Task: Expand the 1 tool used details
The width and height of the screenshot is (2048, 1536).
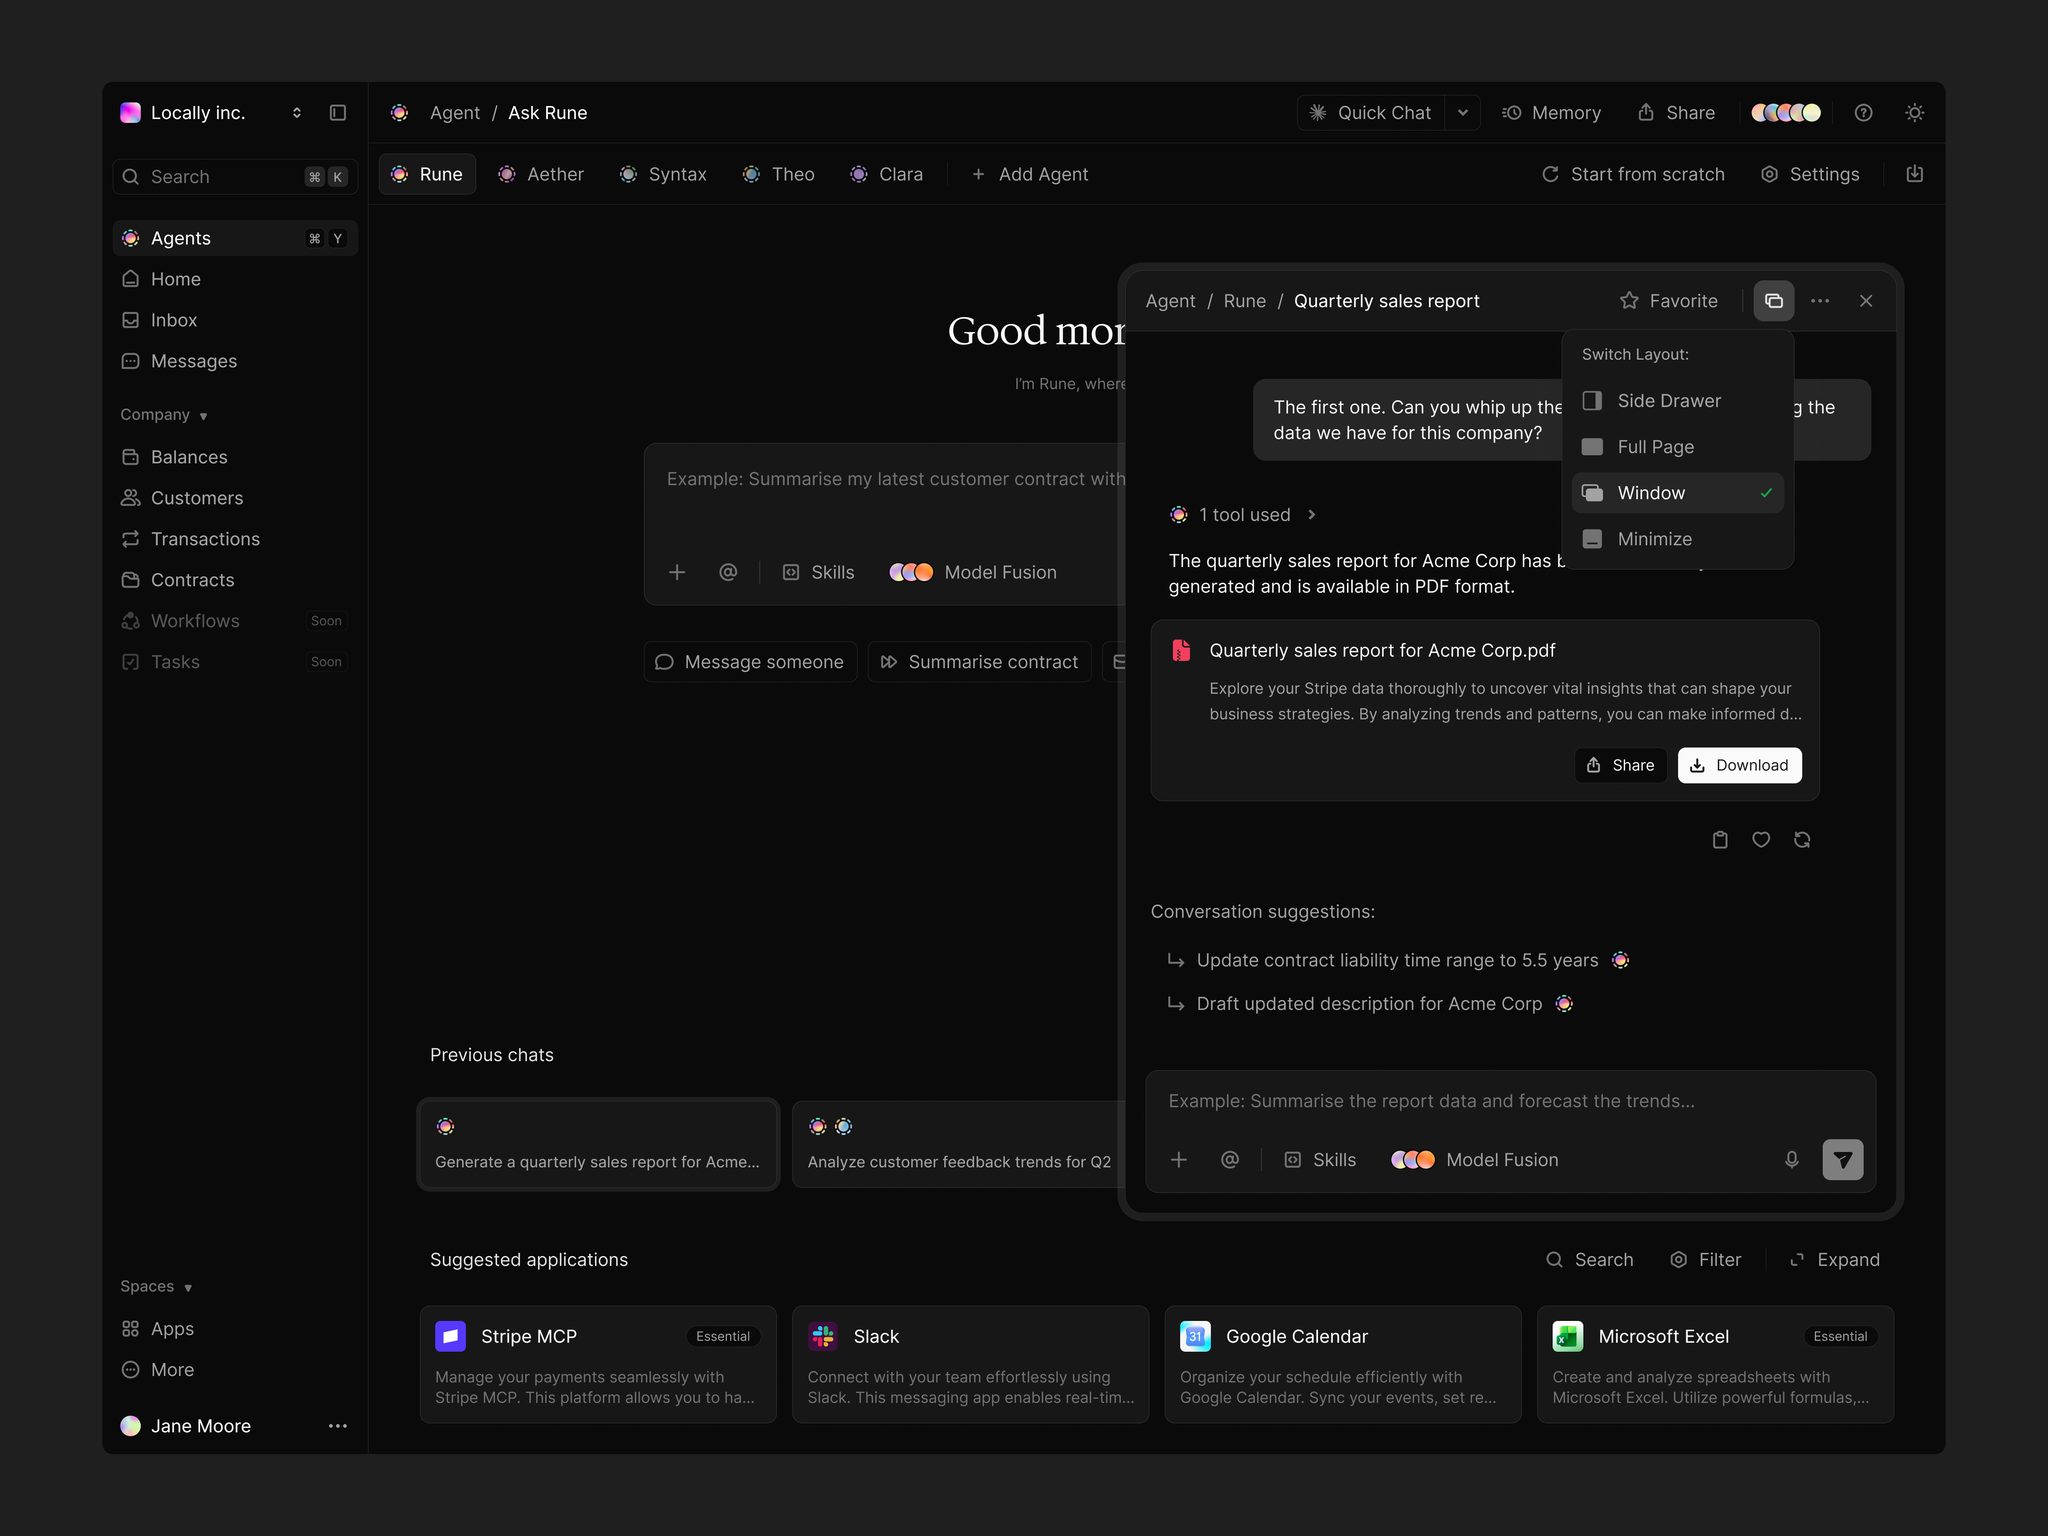Action: point(1243,515)
